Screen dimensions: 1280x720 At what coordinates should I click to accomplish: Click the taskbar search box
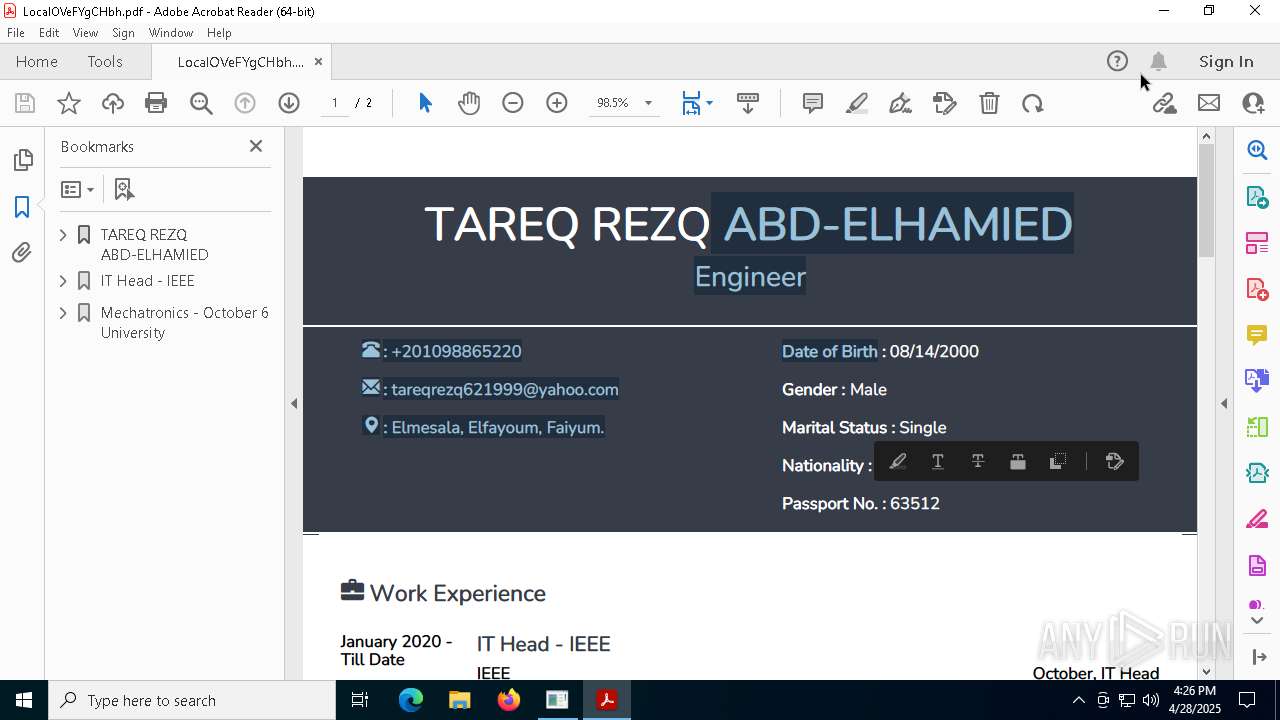tap(192, 700)
